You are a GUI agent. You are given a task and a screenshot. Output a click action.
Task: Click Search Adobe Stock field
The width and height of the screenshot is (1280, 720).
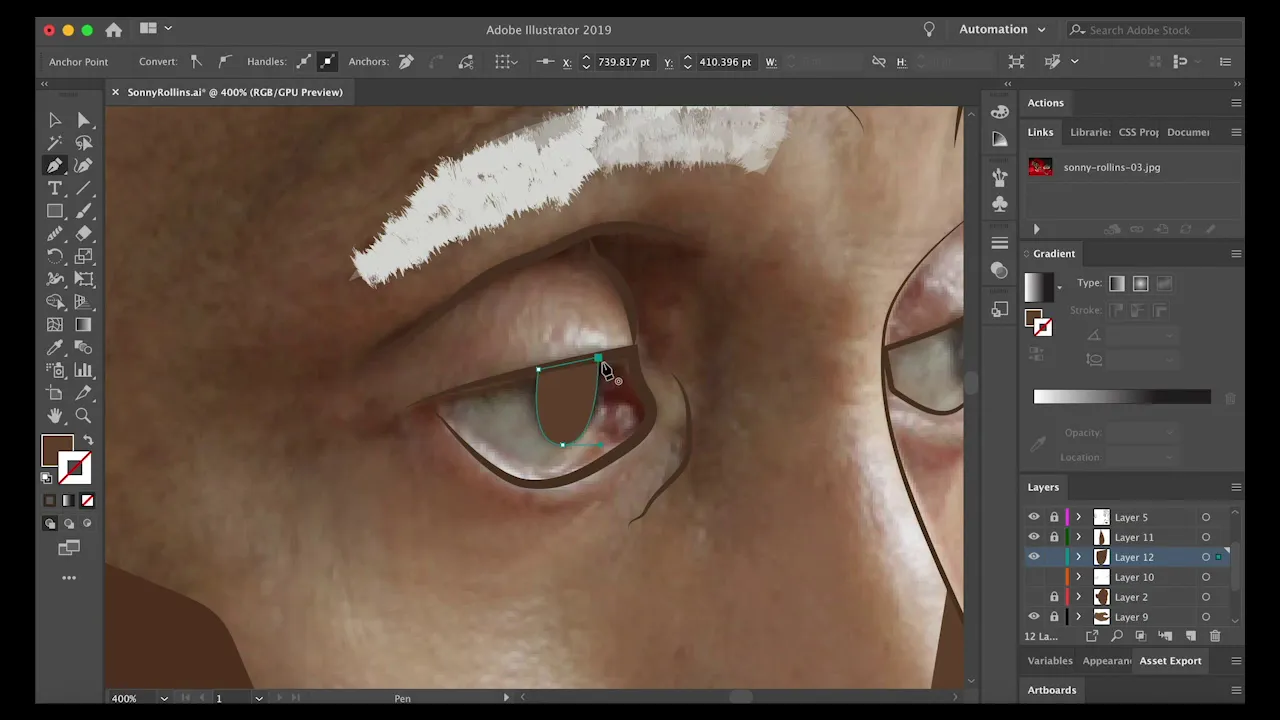(1155, 30)
